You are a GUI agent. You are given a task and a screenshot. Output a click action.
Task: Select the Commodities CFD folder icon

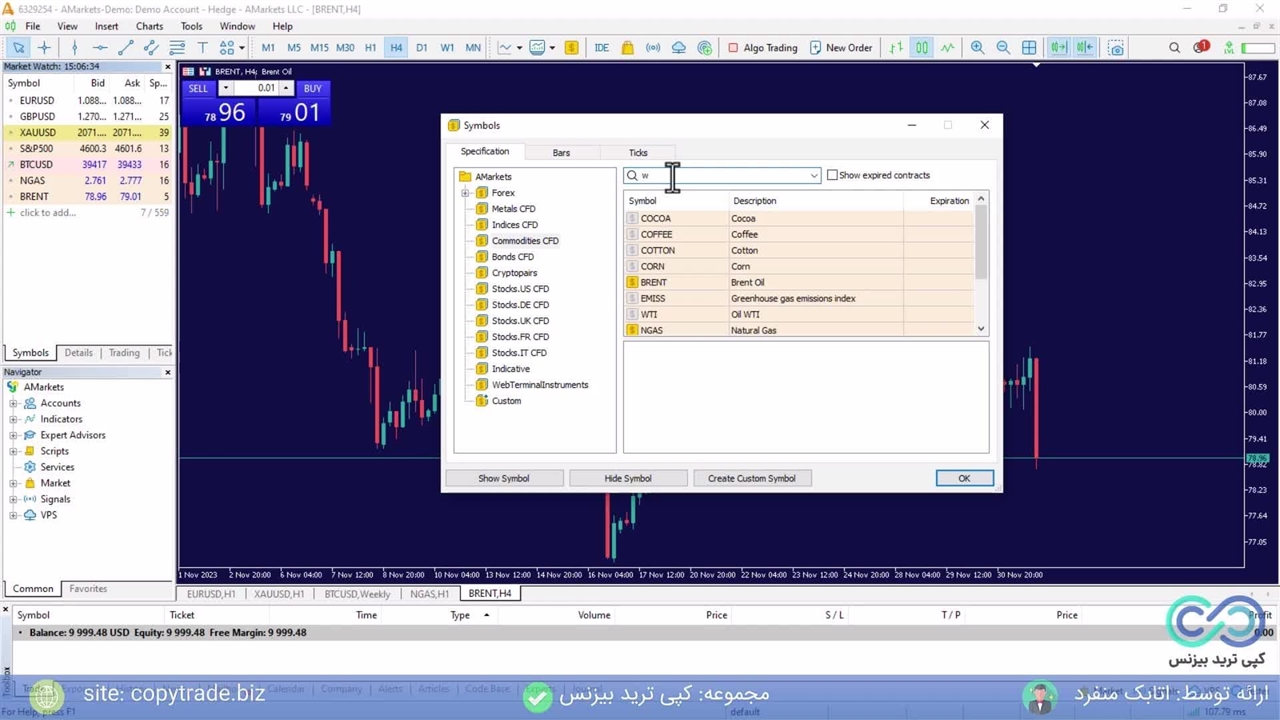pyautogui.click(x=482, y=241)
